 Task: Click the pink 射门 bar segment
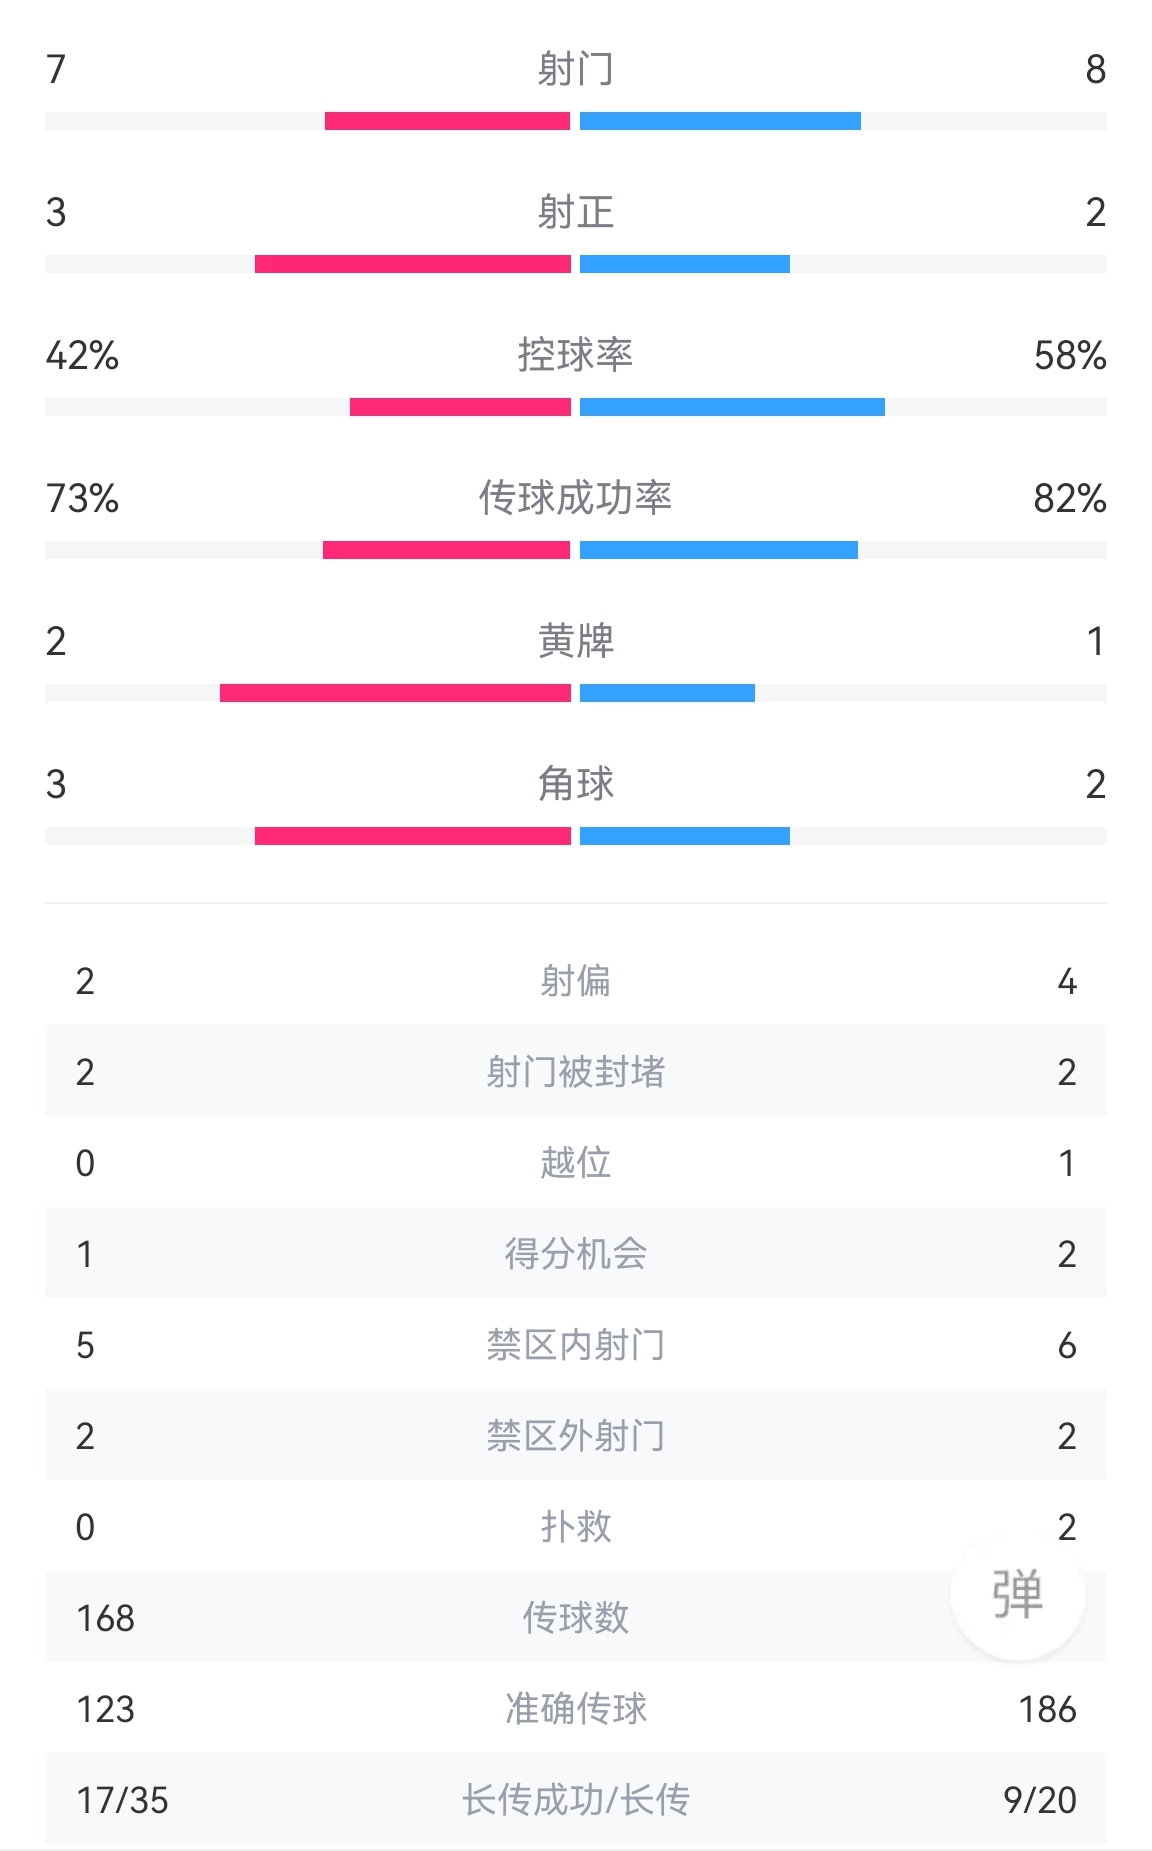point(447,121)
